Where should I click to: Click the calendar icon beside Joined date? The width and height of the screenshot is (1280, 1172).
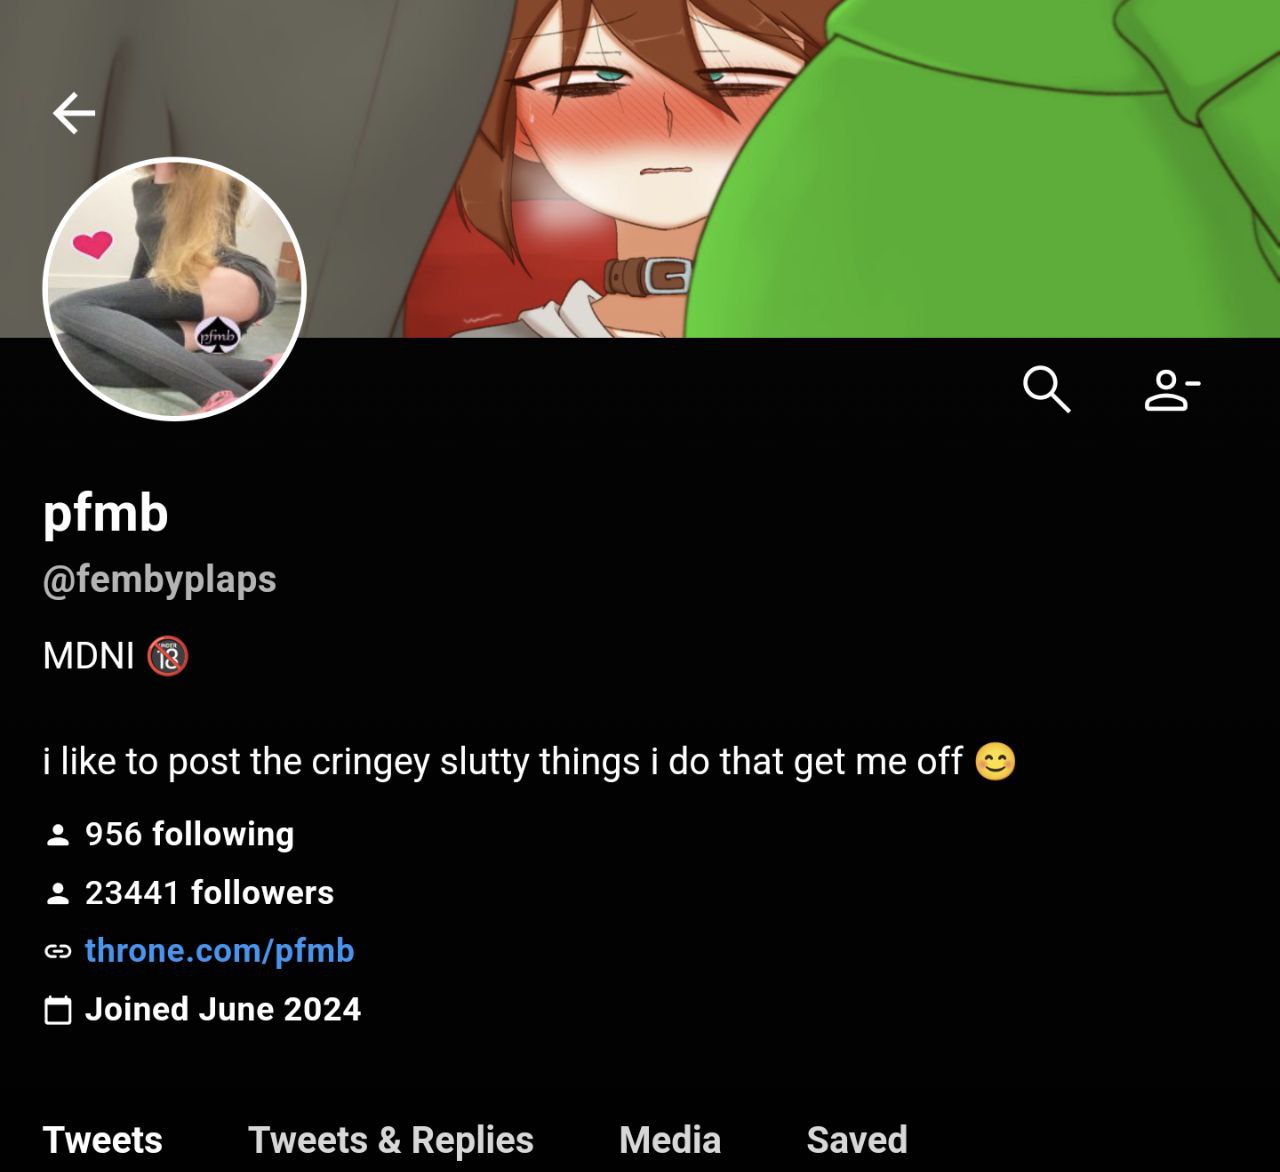point(58,1010)
